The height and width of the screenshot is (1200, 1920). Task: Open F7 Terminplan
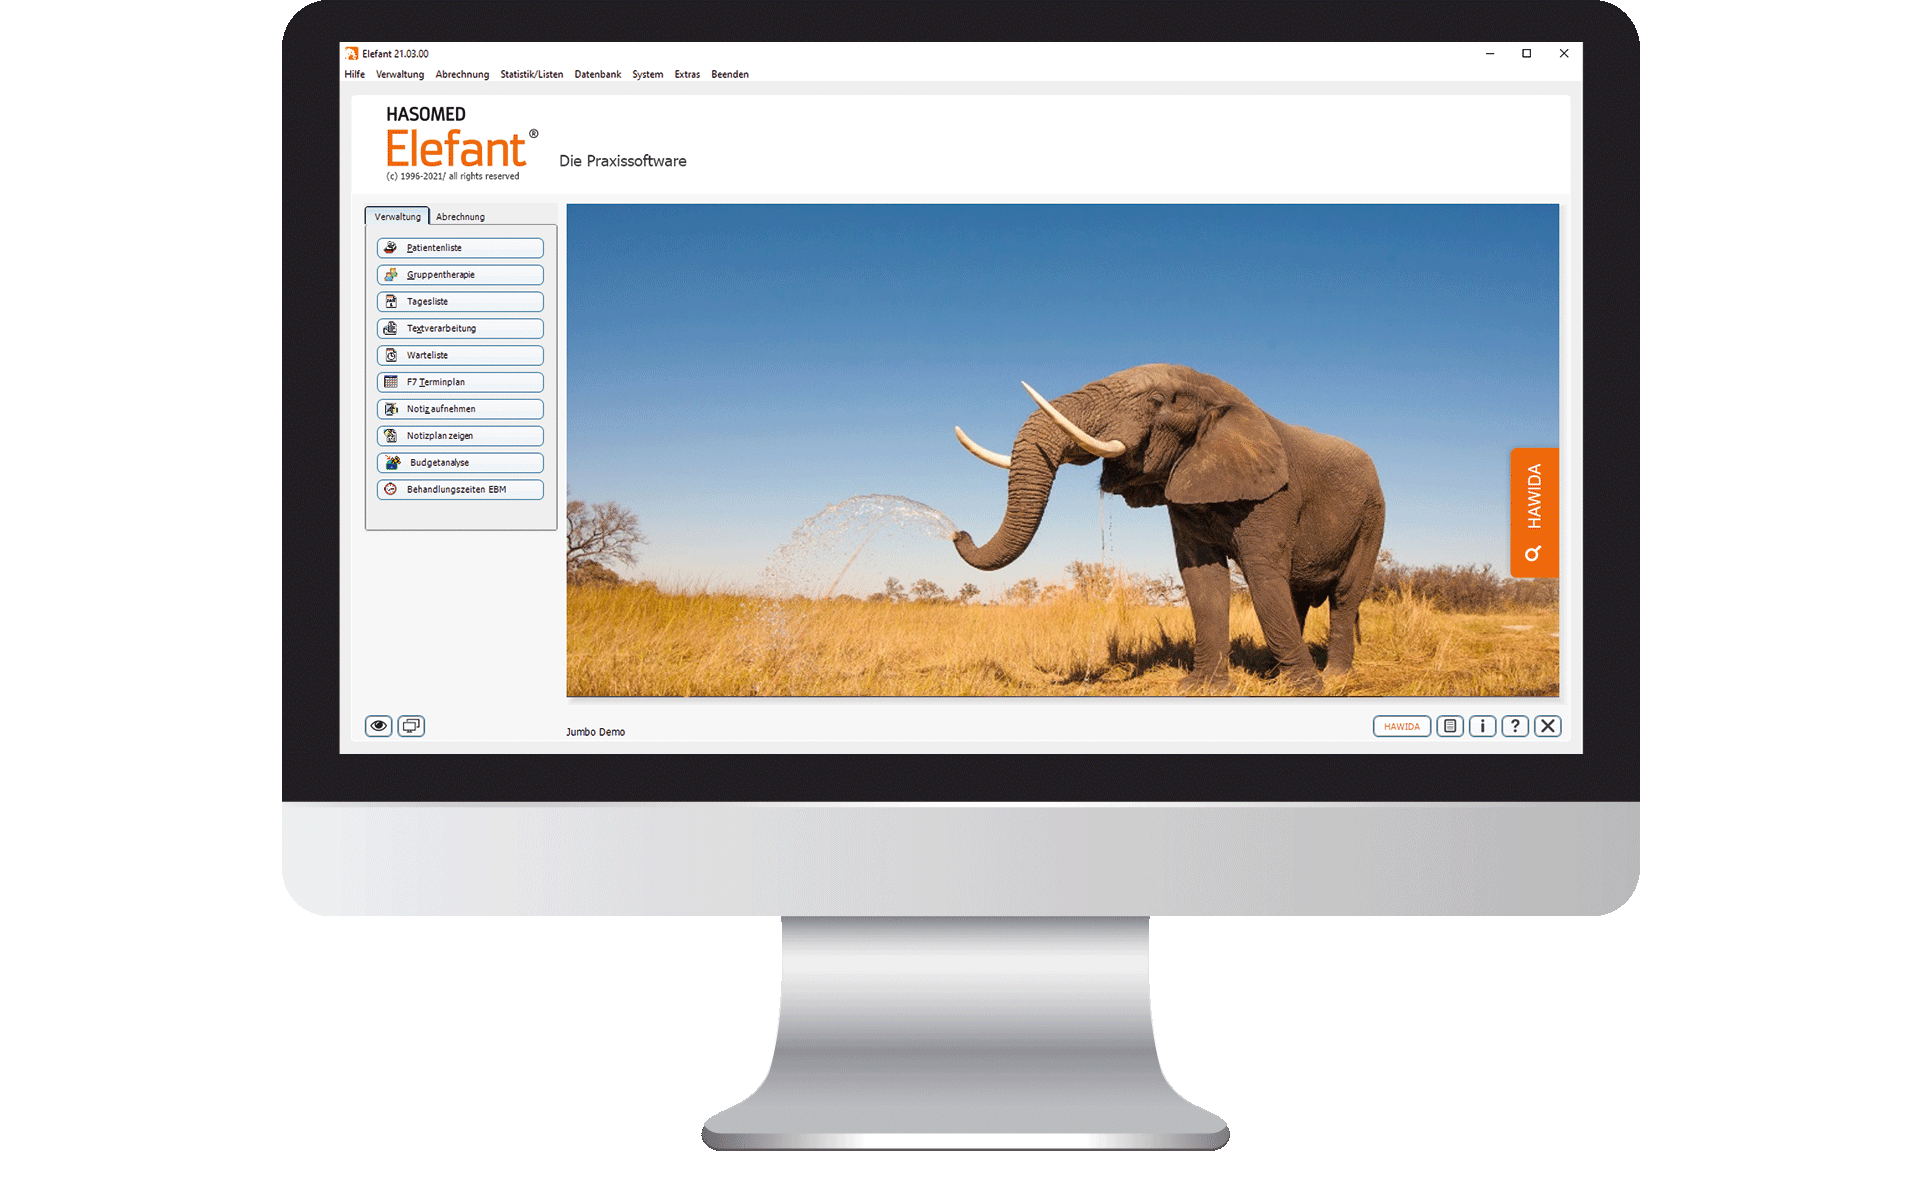[460, 383]
